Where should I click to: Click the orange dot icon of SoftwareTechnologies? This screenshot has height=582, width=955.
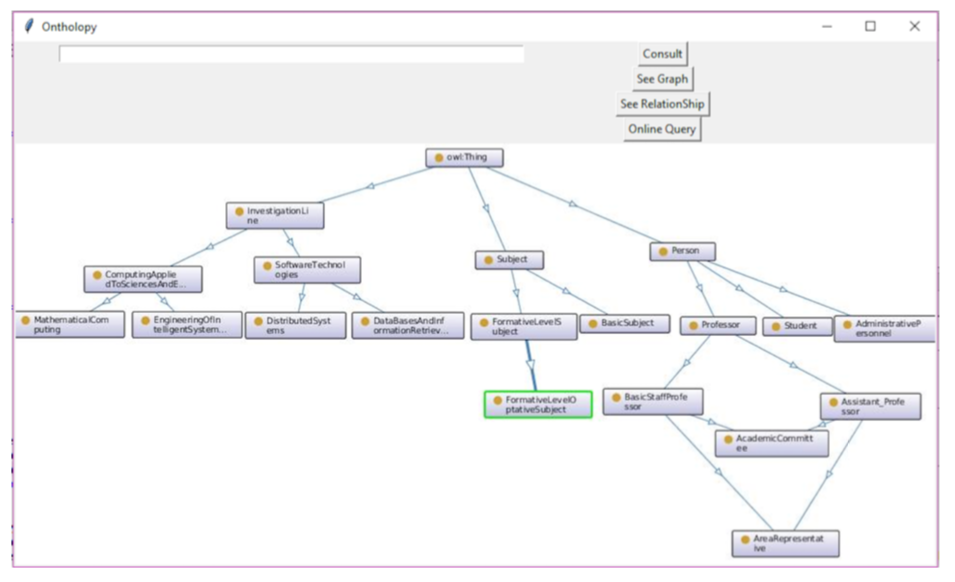[x=267, y=266]
